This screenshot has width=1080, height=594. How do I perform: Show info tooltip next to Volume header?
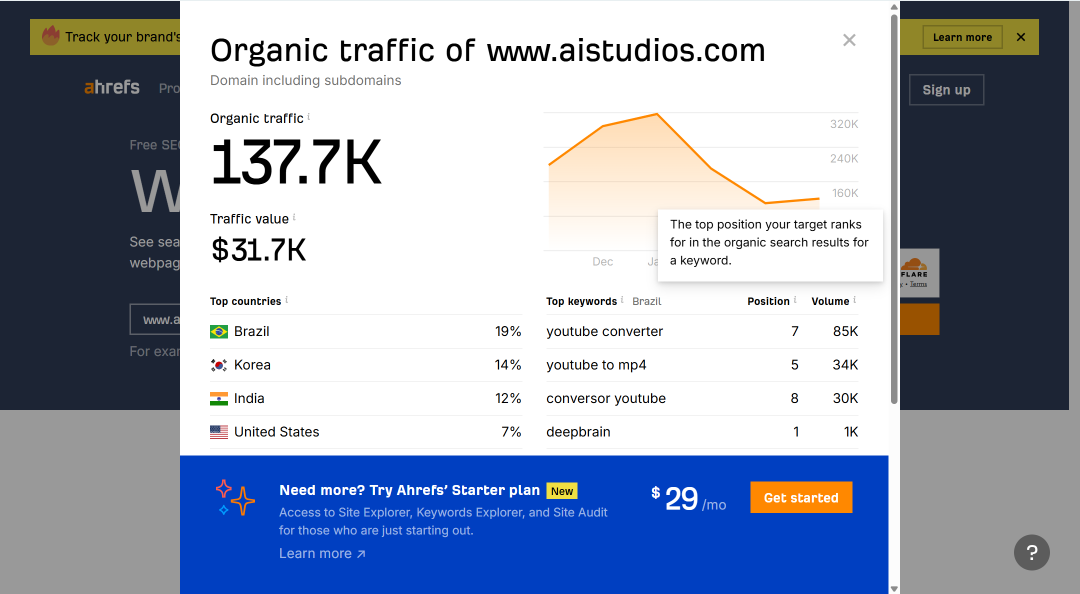coord(855,300)
